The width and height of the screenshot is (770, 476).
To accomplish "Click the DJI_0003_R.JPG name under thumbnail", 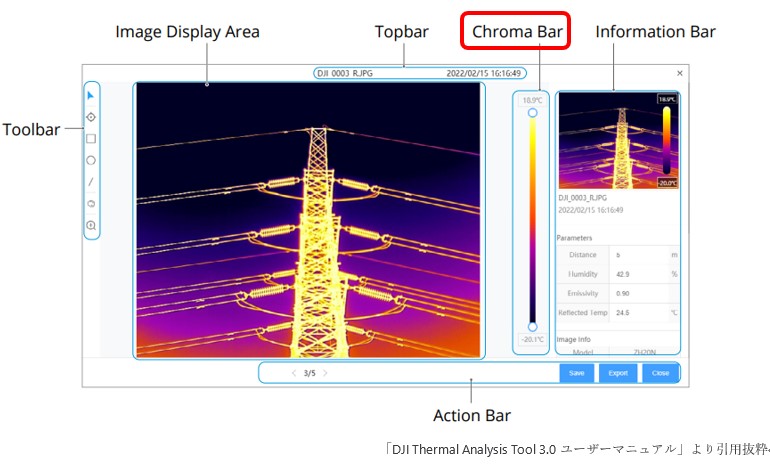I will click(582, 198).
